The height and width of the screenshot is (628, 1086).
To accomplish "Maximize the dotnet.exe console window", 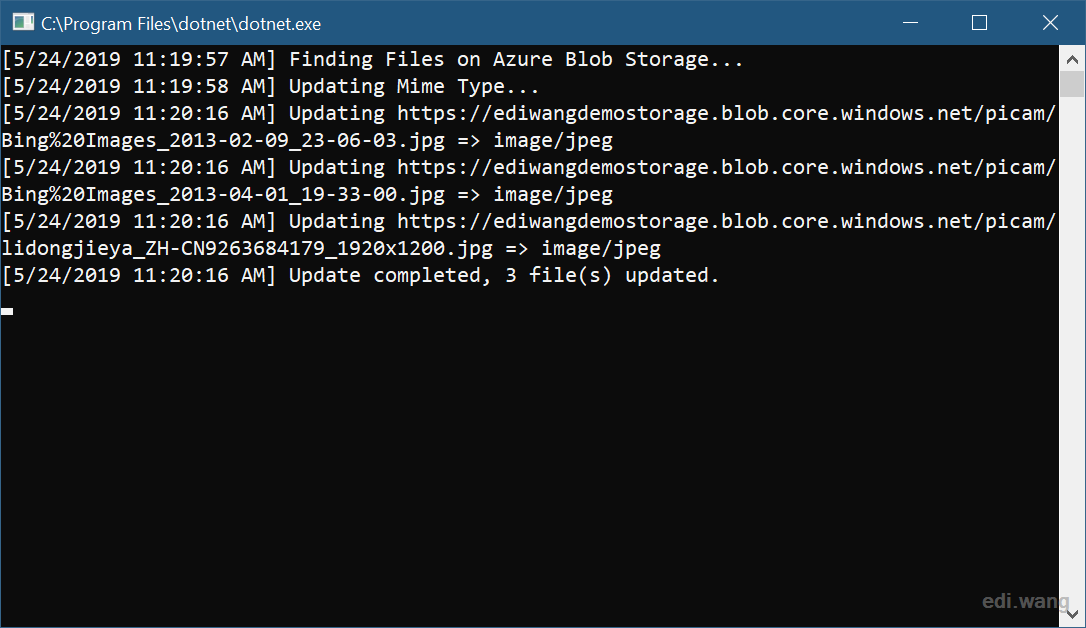I will [x=979, y=23].
